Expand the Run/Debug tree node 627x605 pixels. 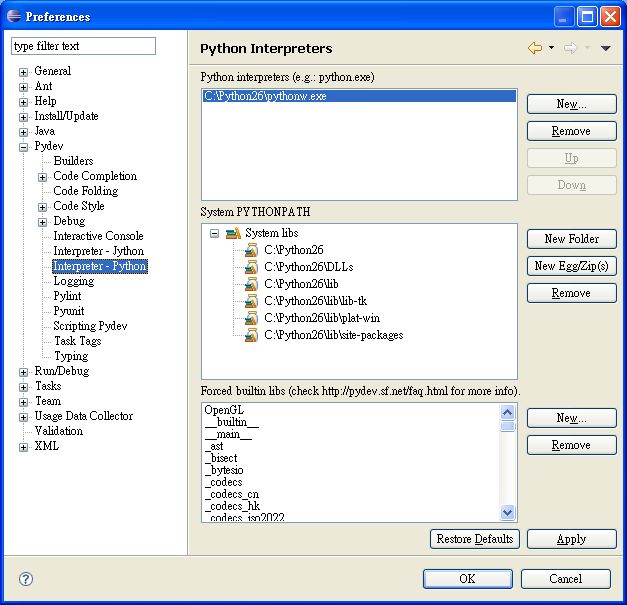[x=23, y=372]
